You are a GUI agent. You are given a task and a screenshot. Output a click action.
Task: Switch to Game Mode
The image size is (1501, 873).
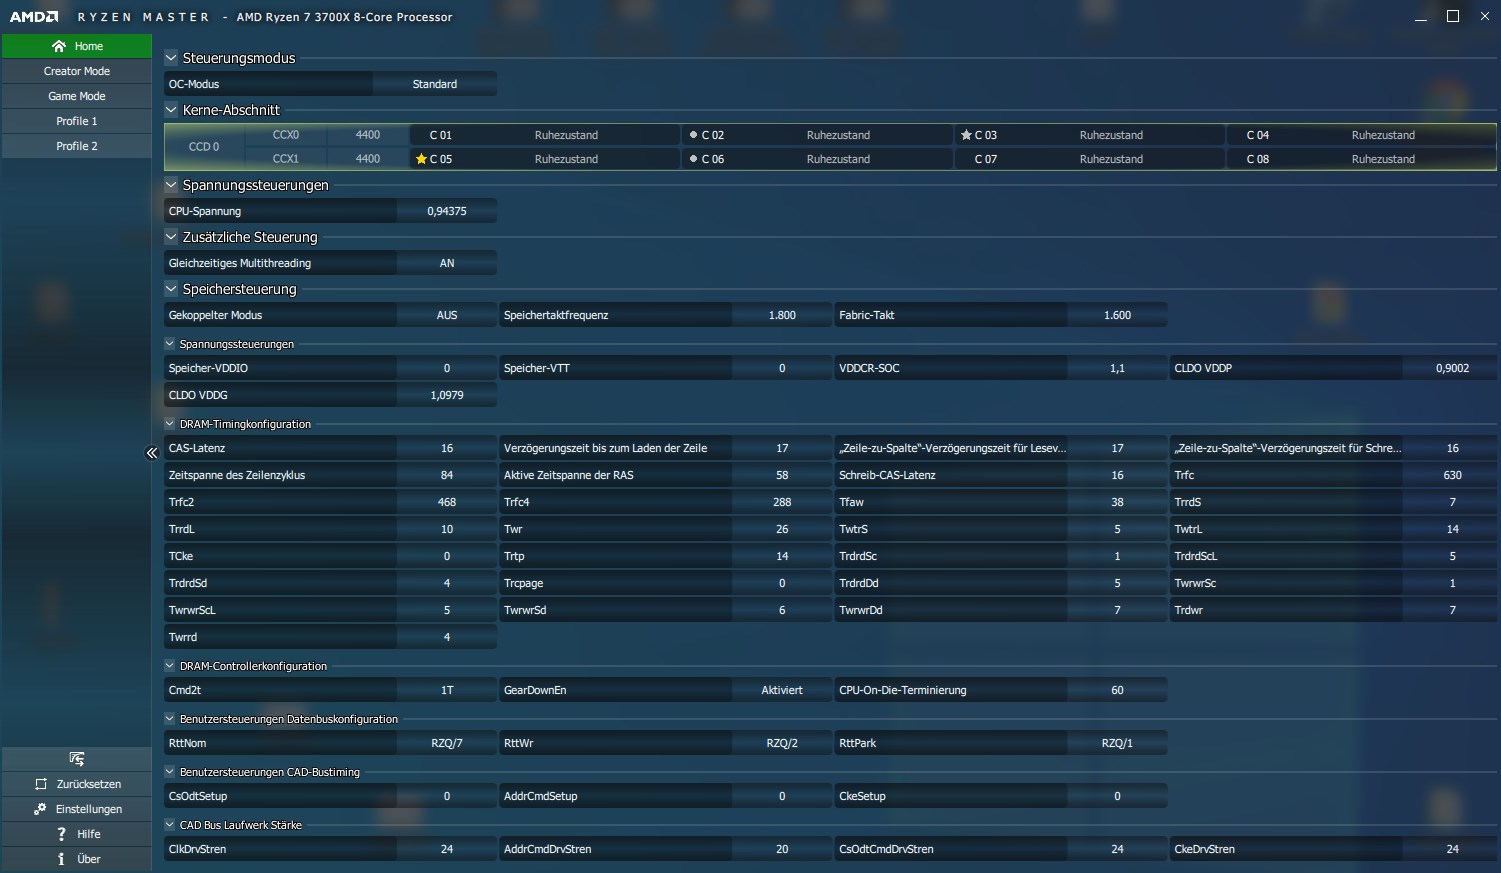coord(77,96)
